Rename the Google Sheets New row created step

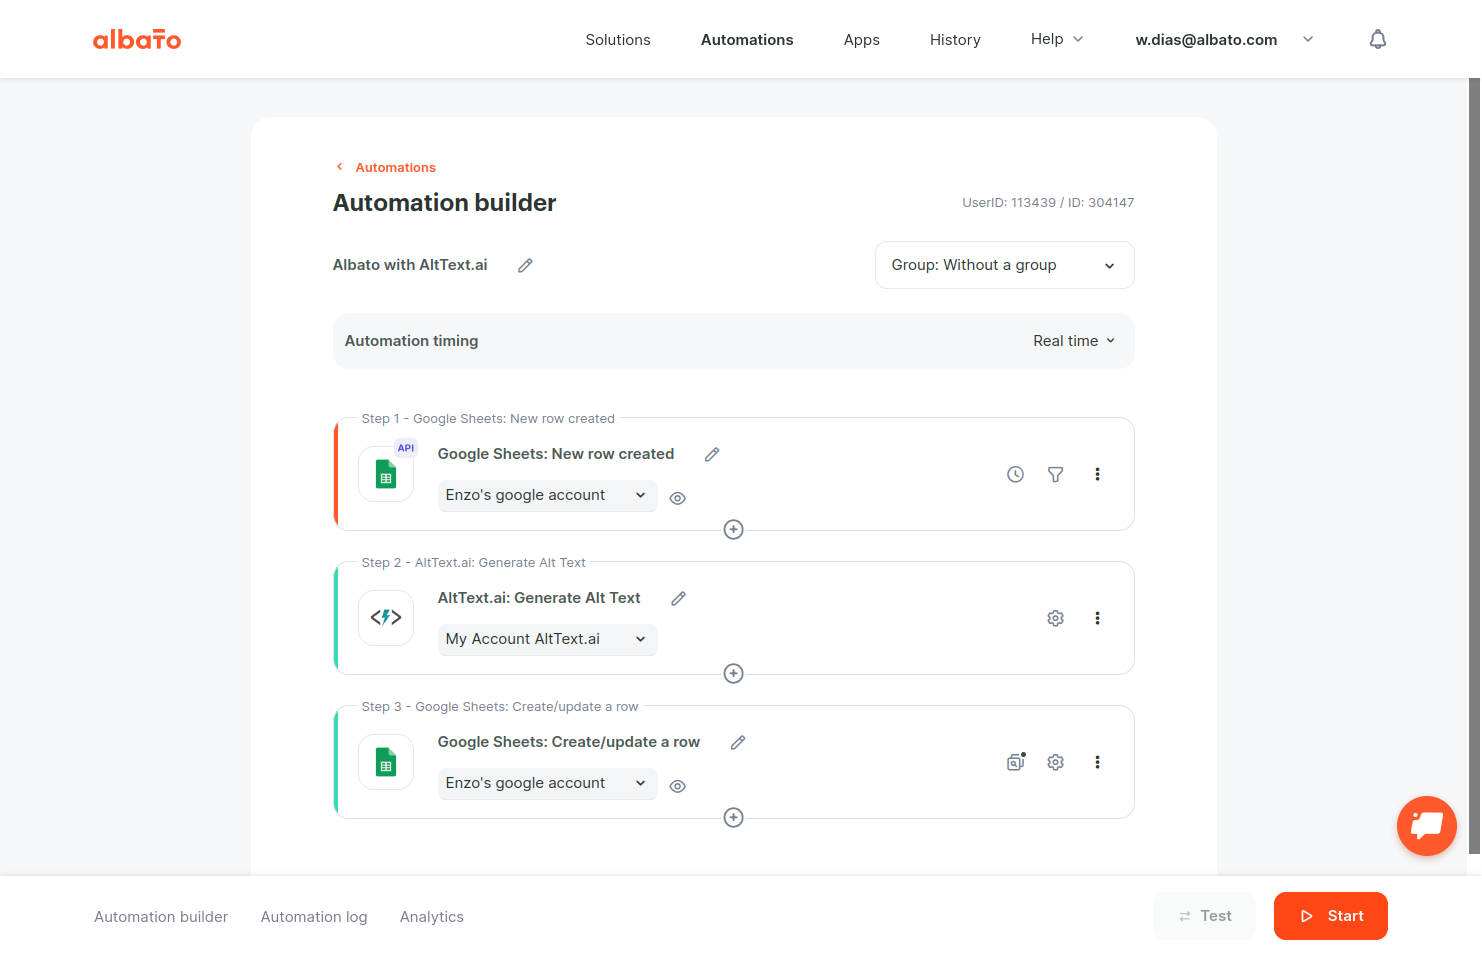[712, 454]
